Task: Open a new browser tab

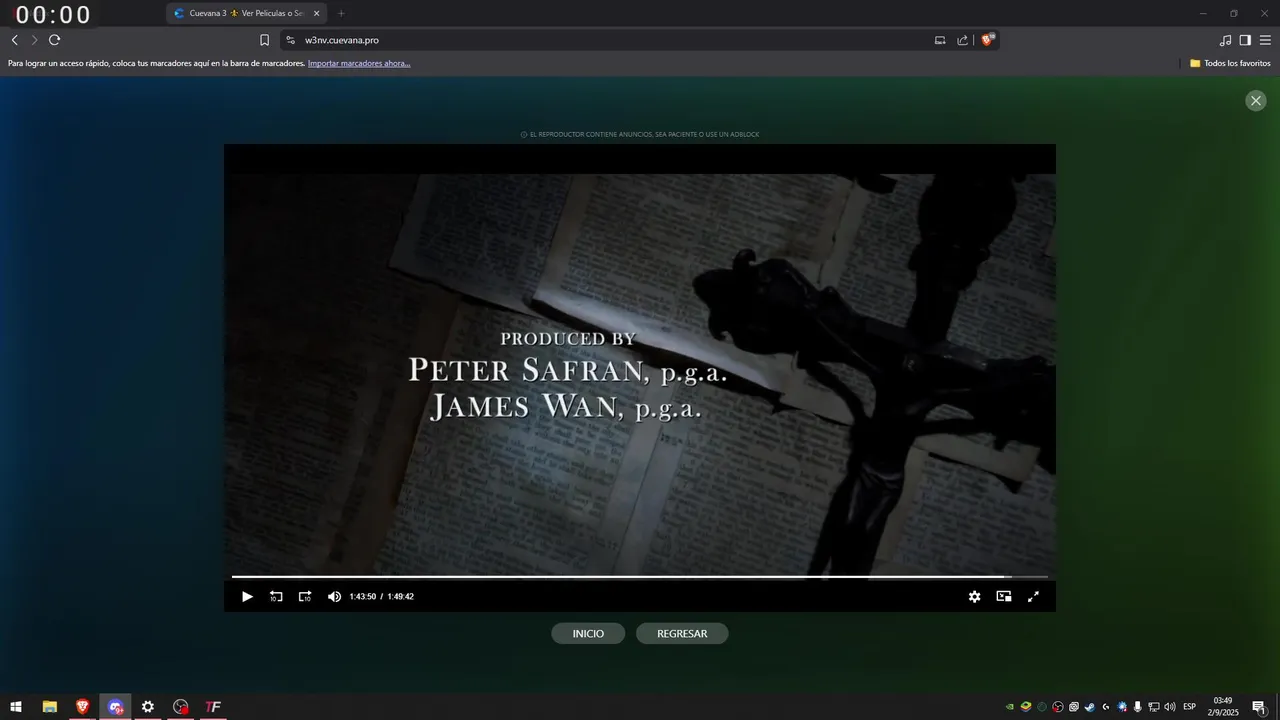Action: tap(341, 13)
